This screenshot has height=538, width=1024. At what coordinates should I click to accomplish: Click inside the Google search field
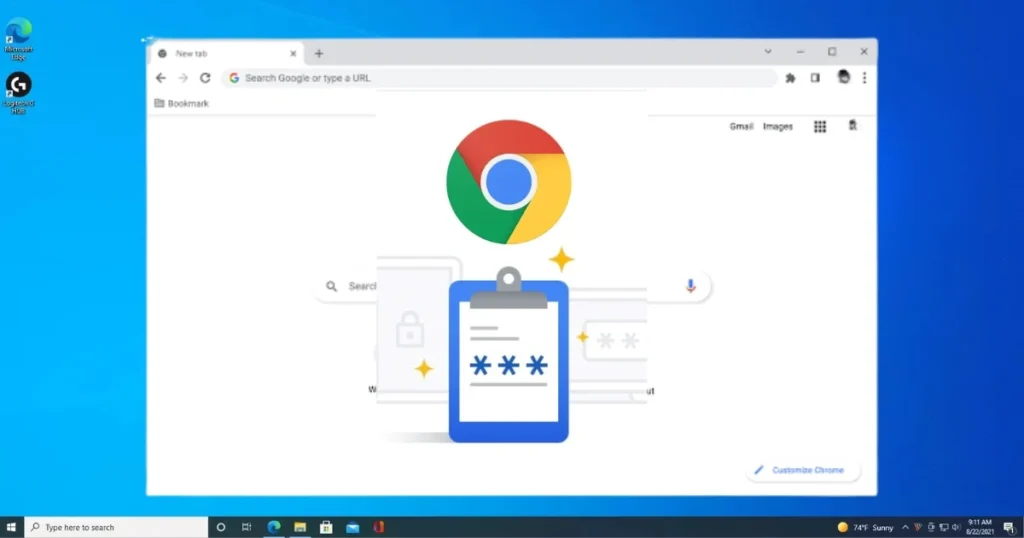[513, 286]
